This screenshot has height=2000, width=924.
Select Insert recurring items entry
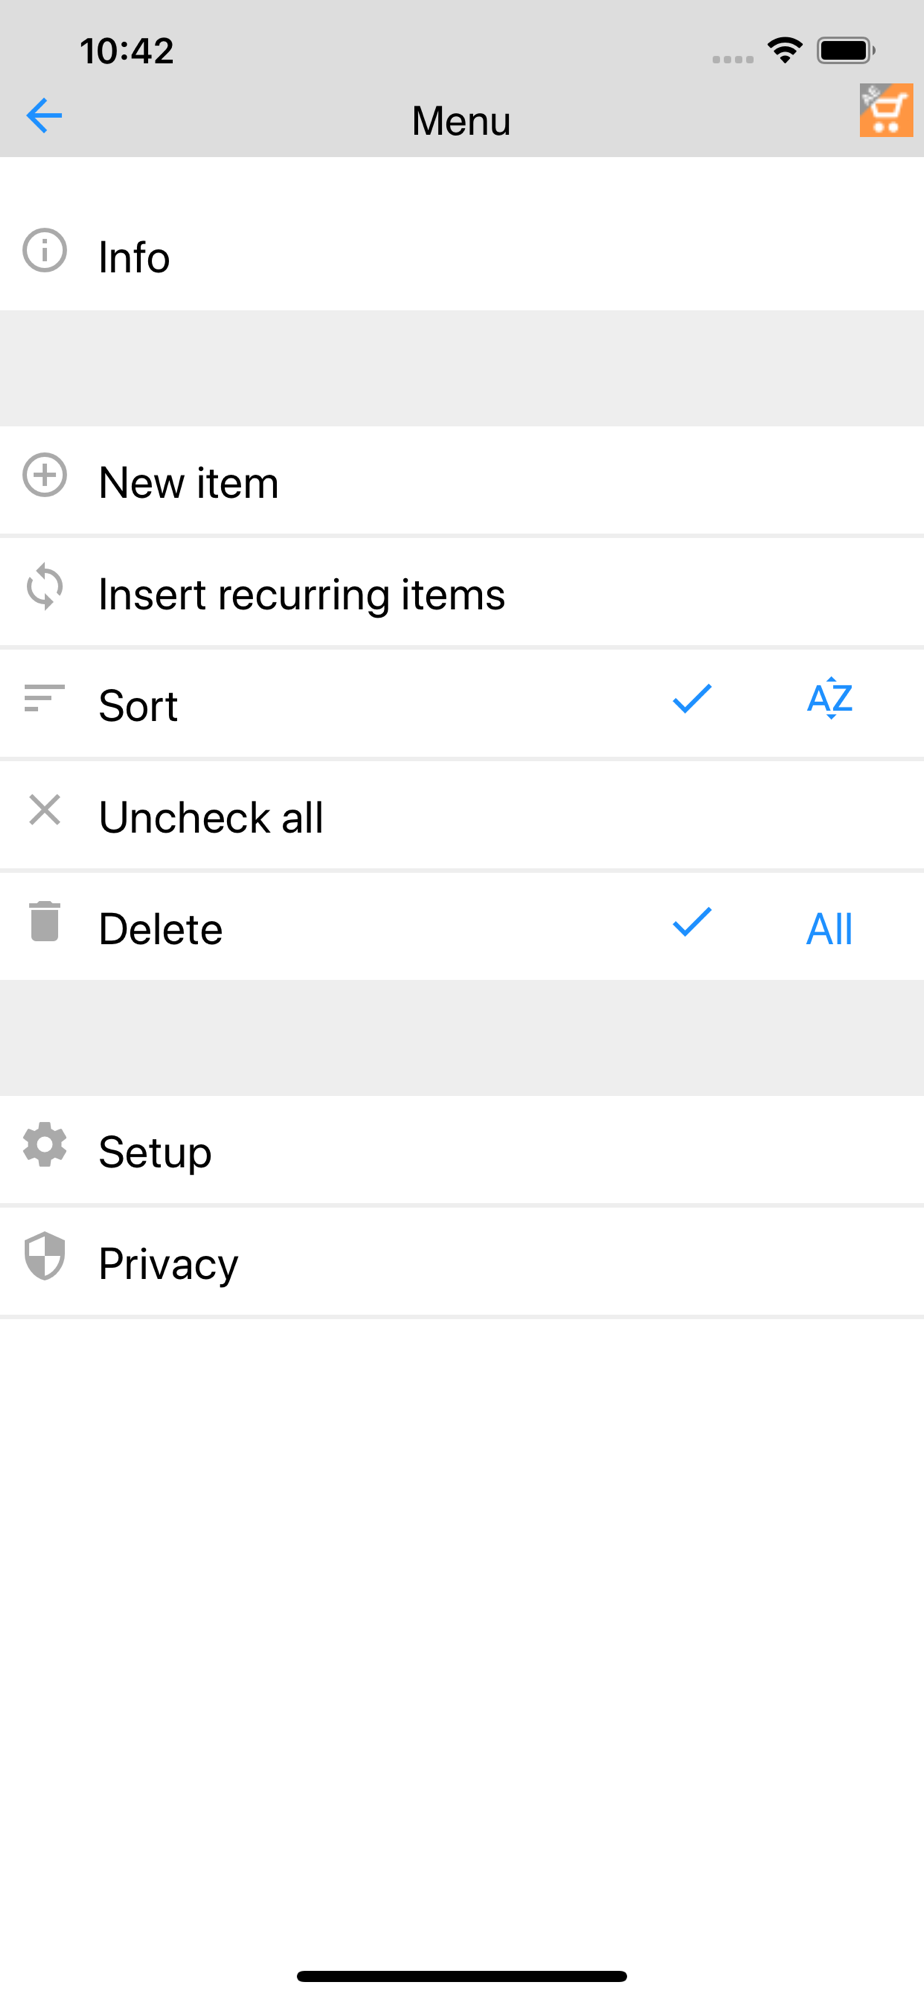(462, 593)
